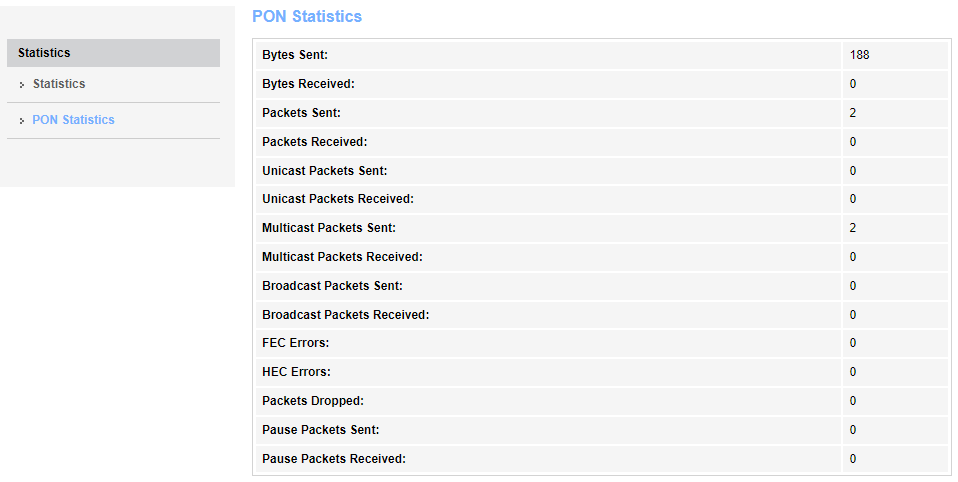This screenshot has height=482, width=958.
Task: Click the Packets Received label
Action: point(314,142)
